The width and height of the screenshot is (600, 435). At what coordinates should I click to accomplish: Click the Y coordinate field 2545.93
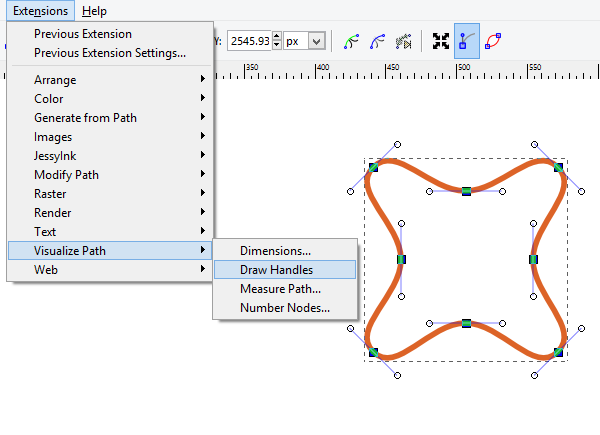coord(249,41)
